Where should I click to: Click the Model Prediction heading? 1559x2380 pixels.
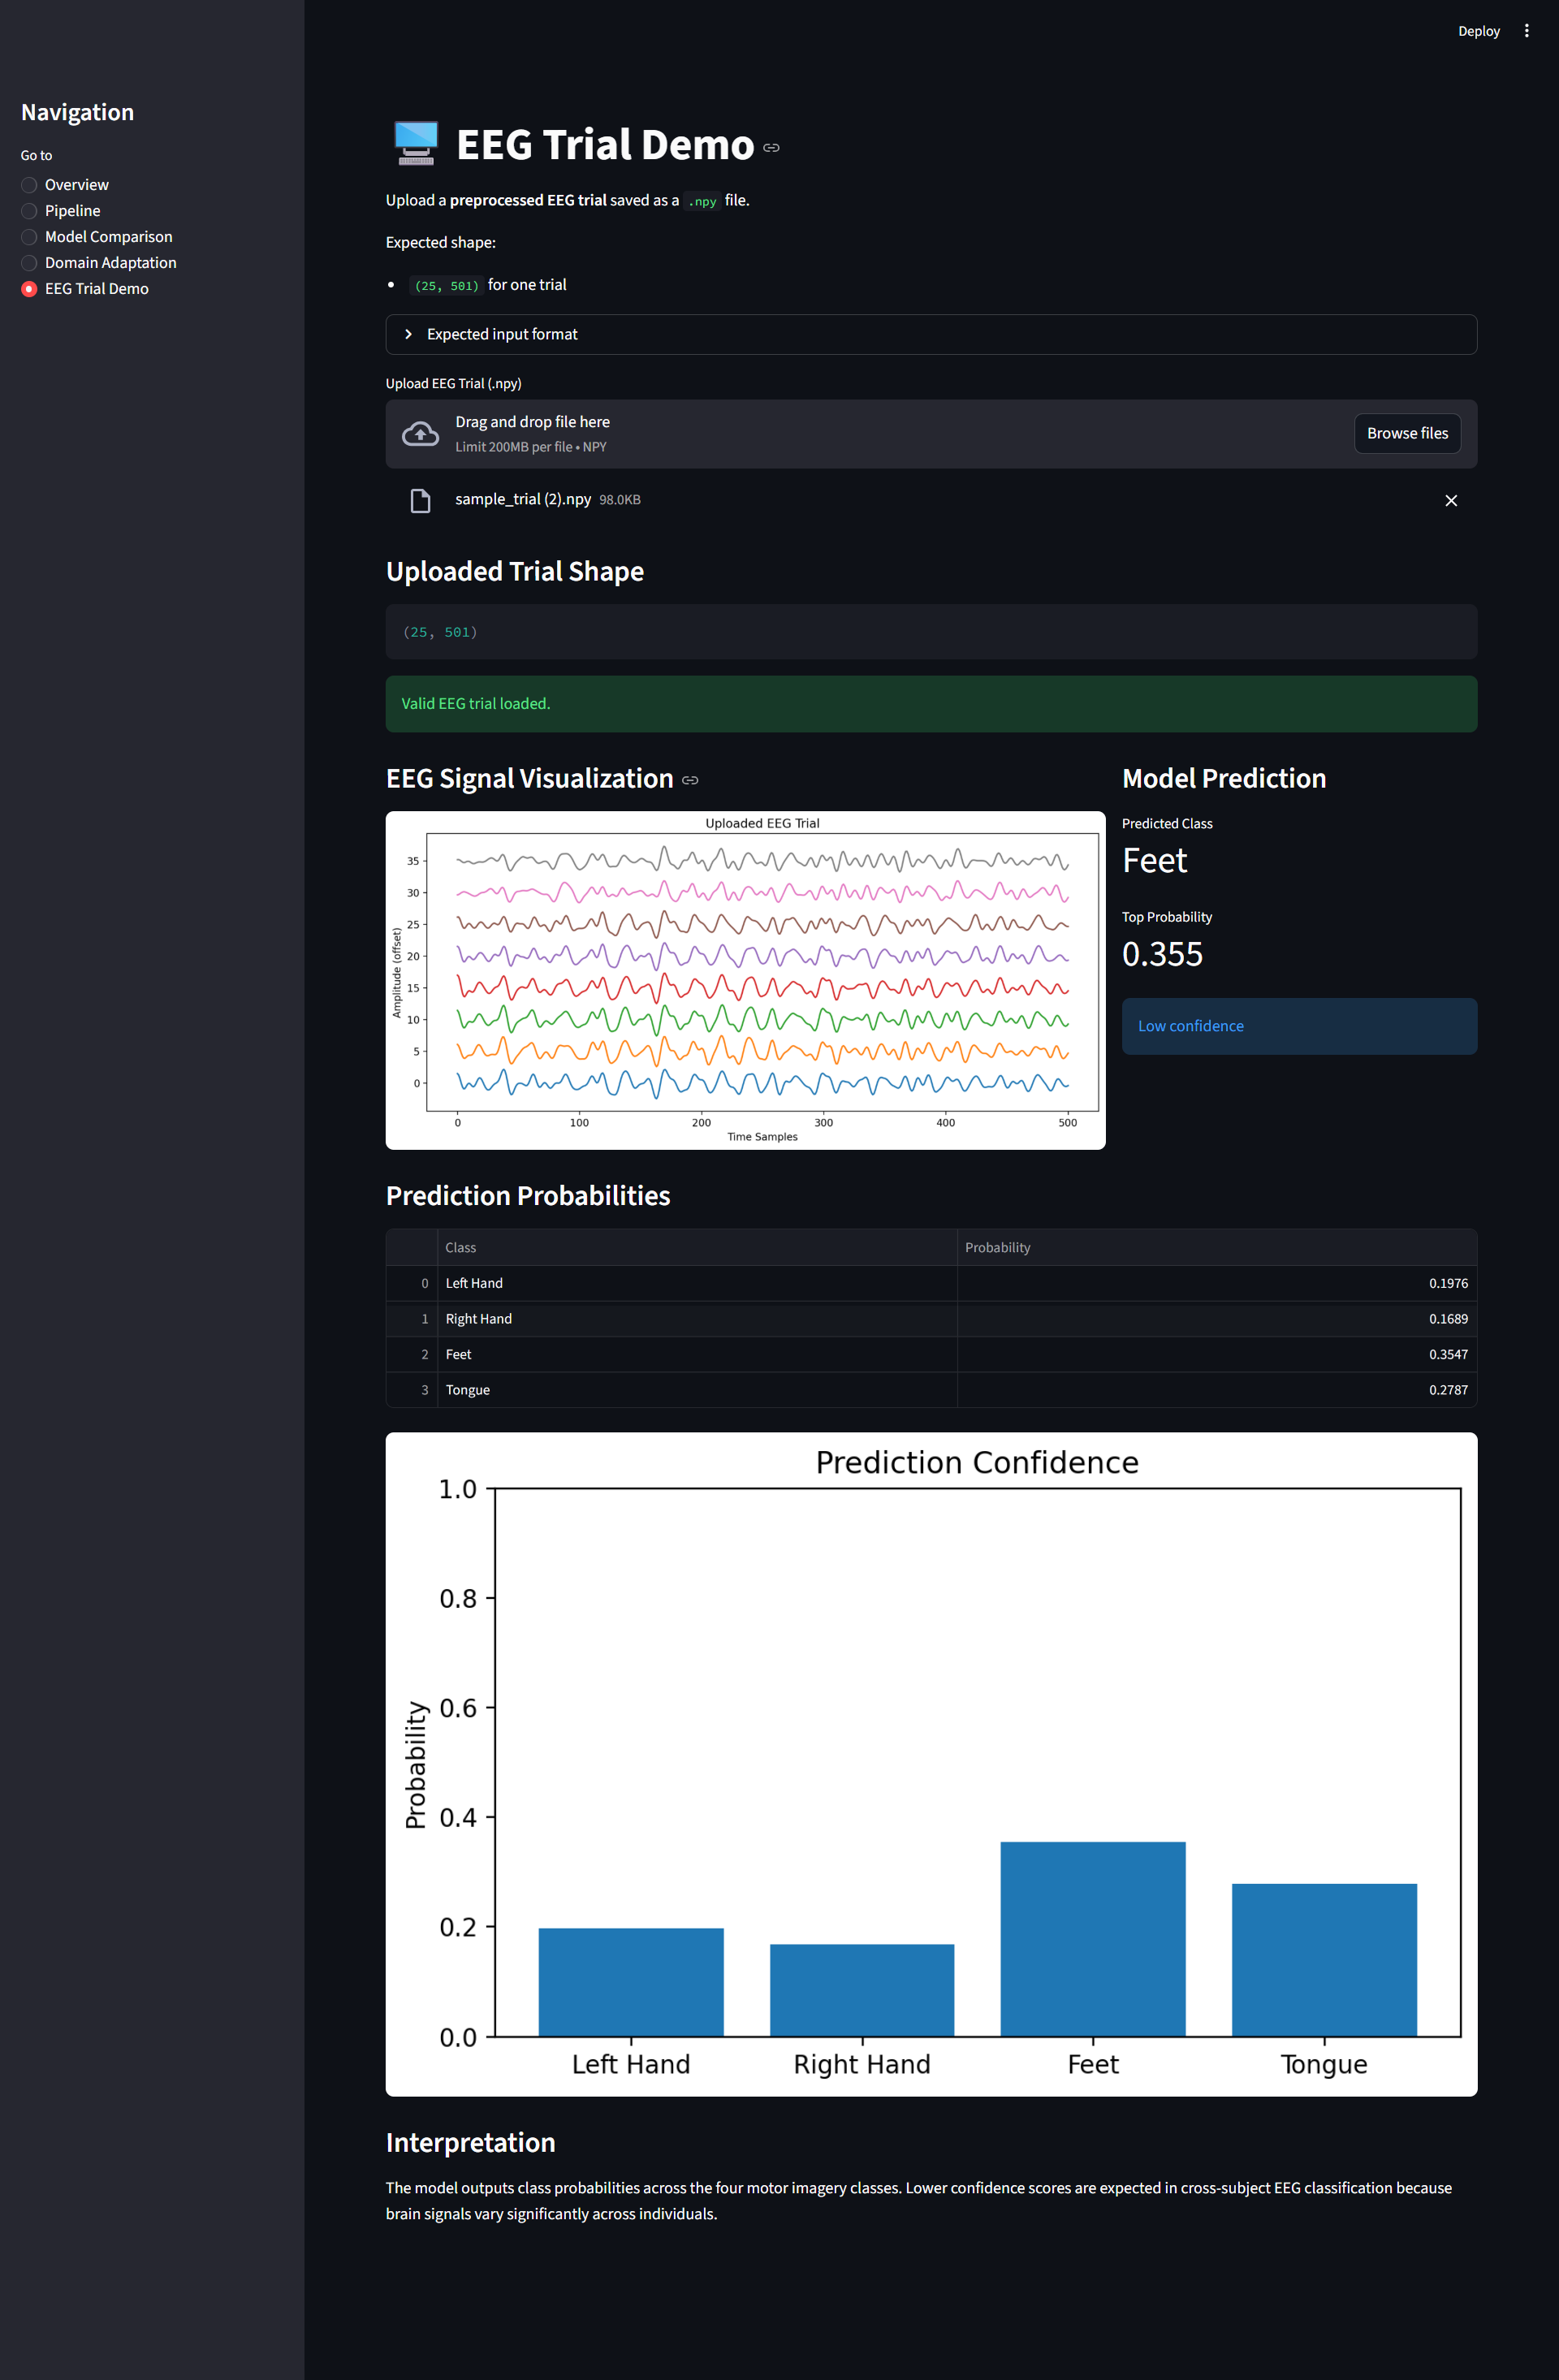point(1223,778)
